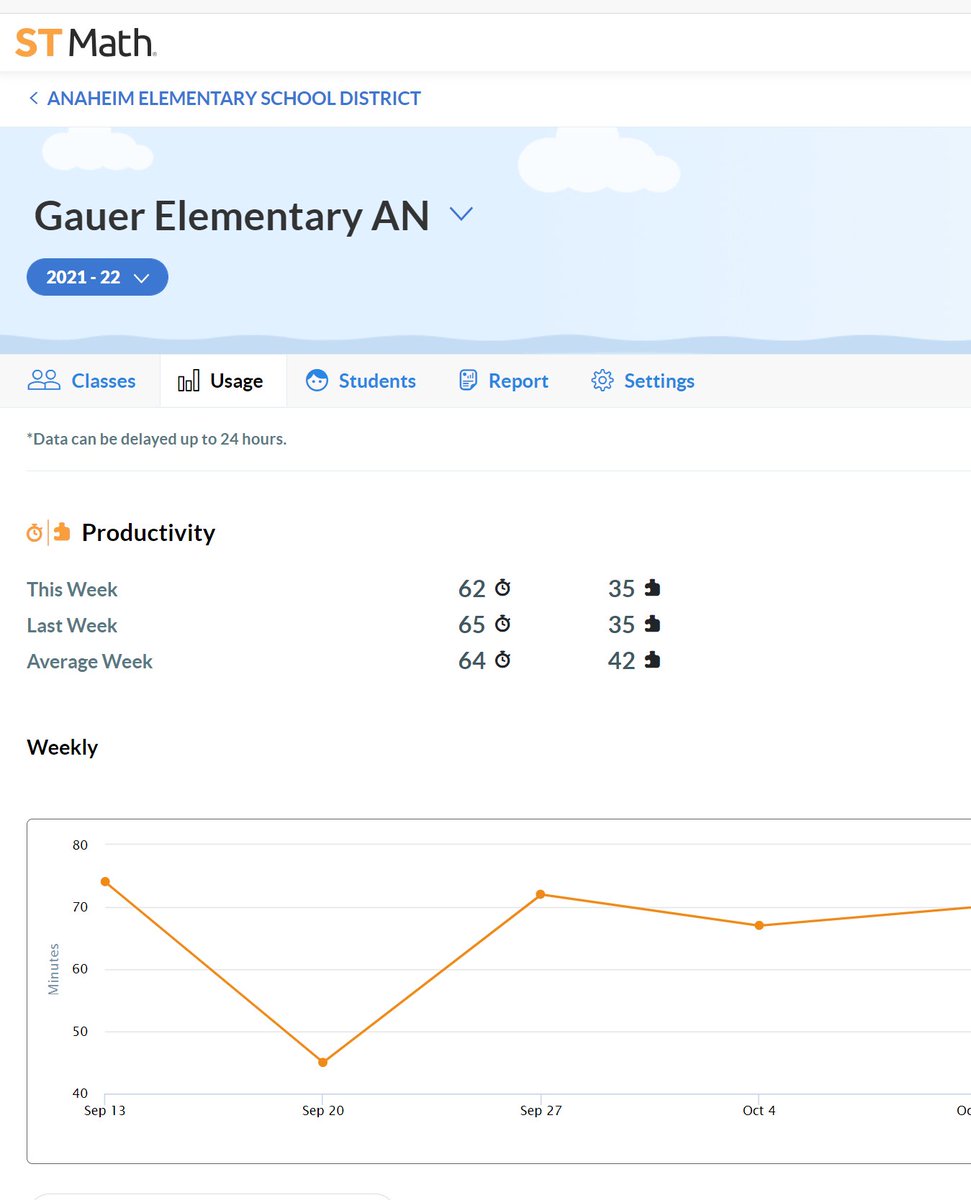Click the back chevron before the district name
The image size is (971, 1200).
[33, 98]
